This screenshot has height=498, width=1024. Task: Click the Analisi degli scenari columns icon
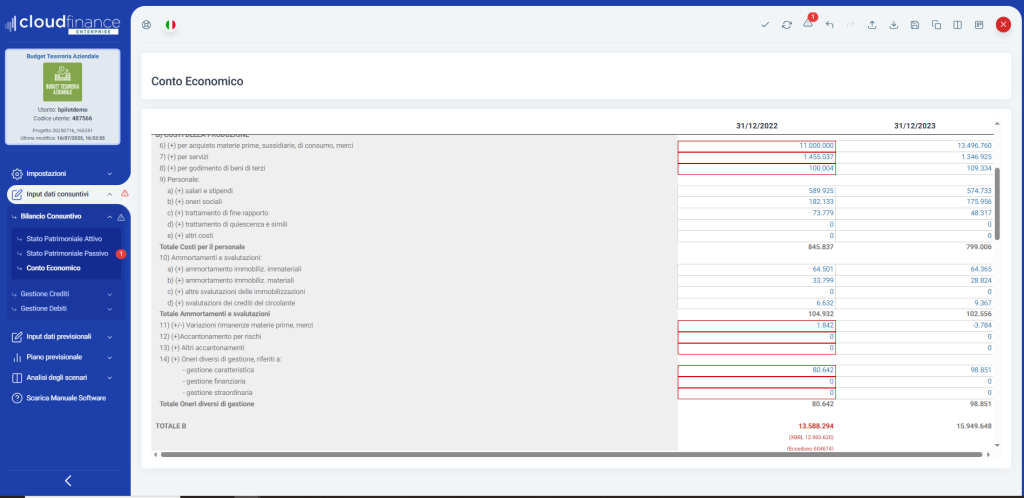tap(18, 378)
